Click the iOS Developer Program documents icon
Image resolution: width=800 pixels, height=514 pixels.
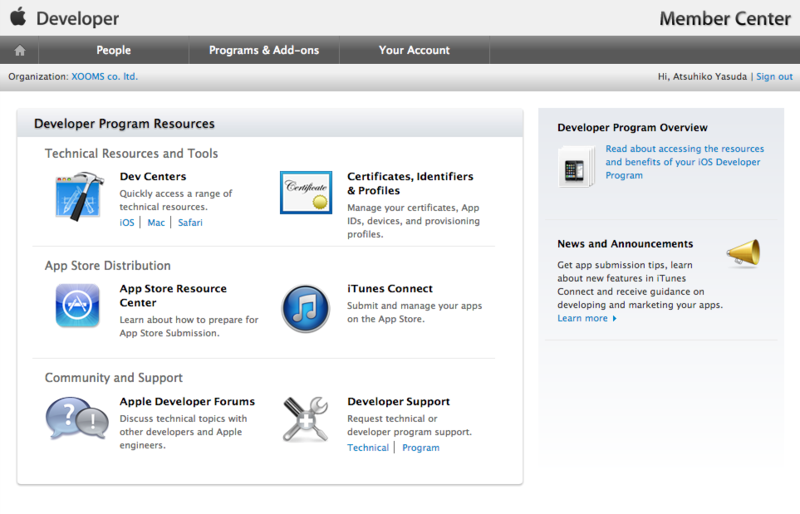(576, 167)
